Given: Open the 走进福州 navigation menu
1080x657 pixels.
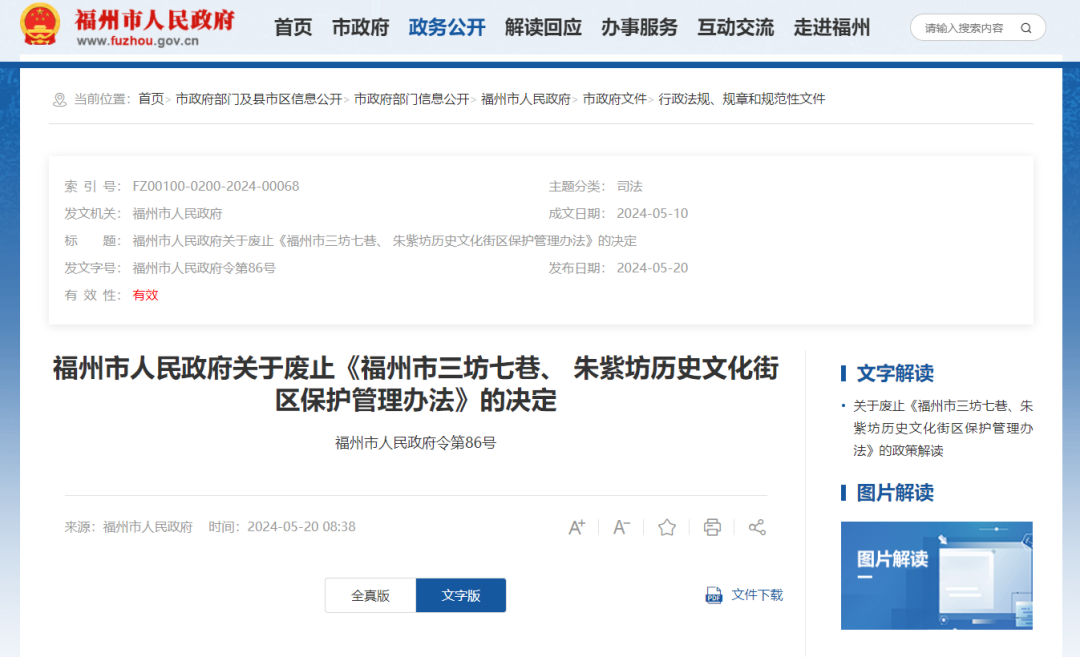Looking at the screenshot, I should click(x=831, y=28).
